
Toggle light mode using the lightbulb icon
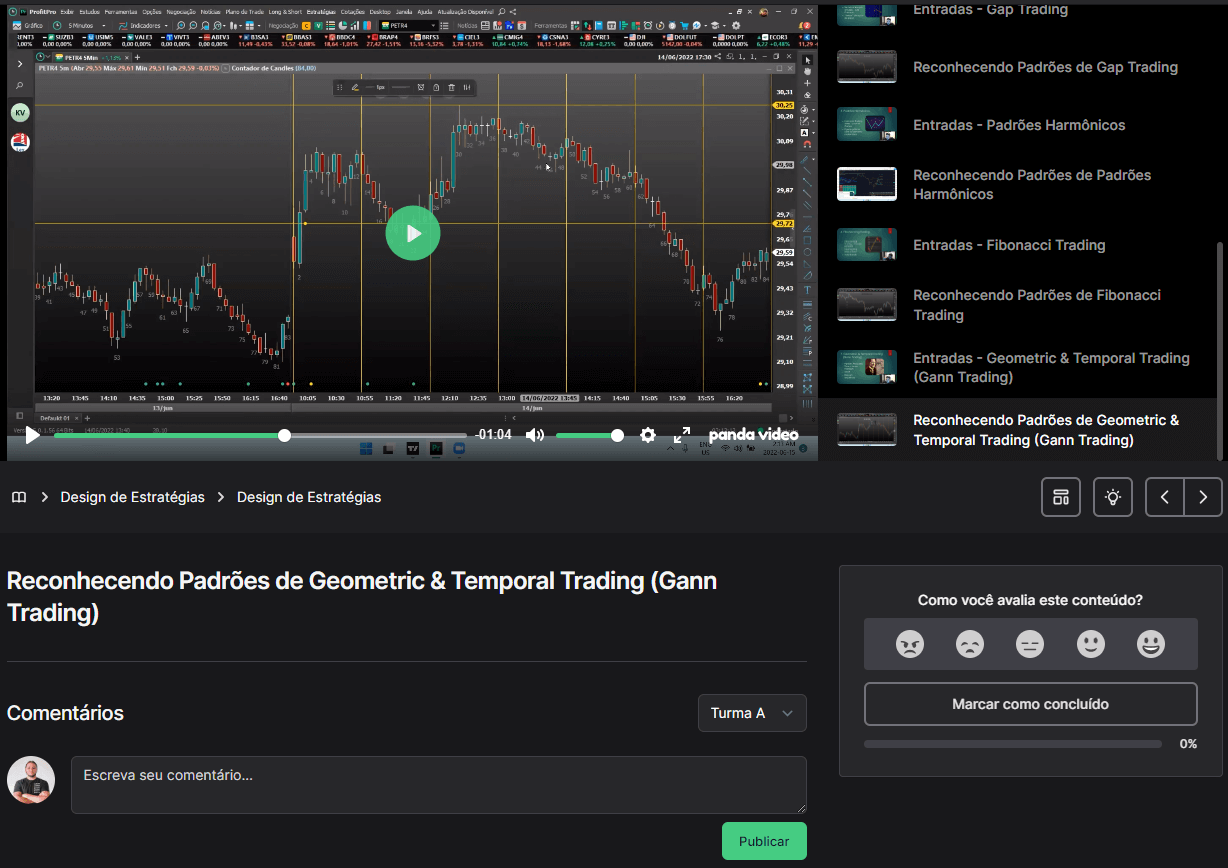pyautogui.click(x=1113, y=497)
